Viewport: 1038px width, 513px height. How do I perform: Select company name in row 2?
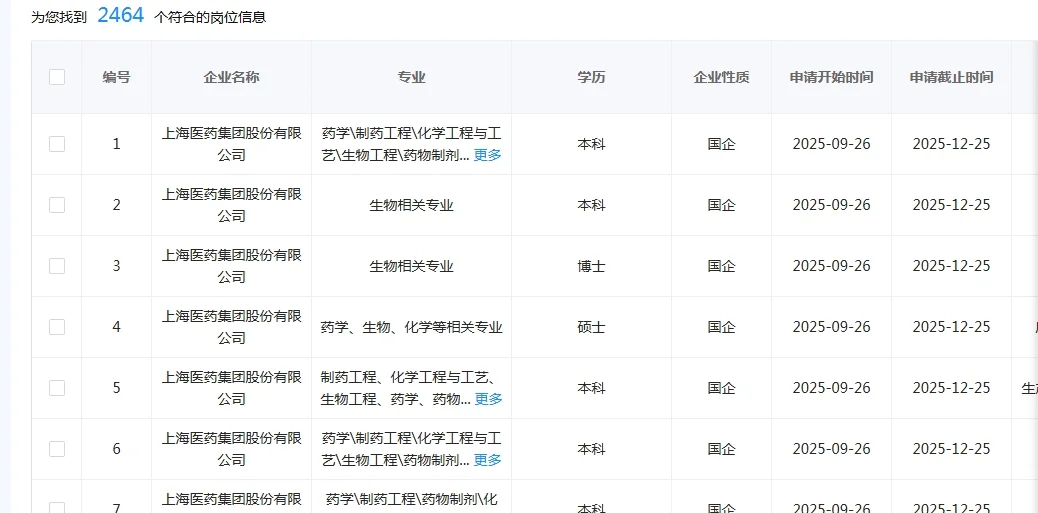click(232, 205)
